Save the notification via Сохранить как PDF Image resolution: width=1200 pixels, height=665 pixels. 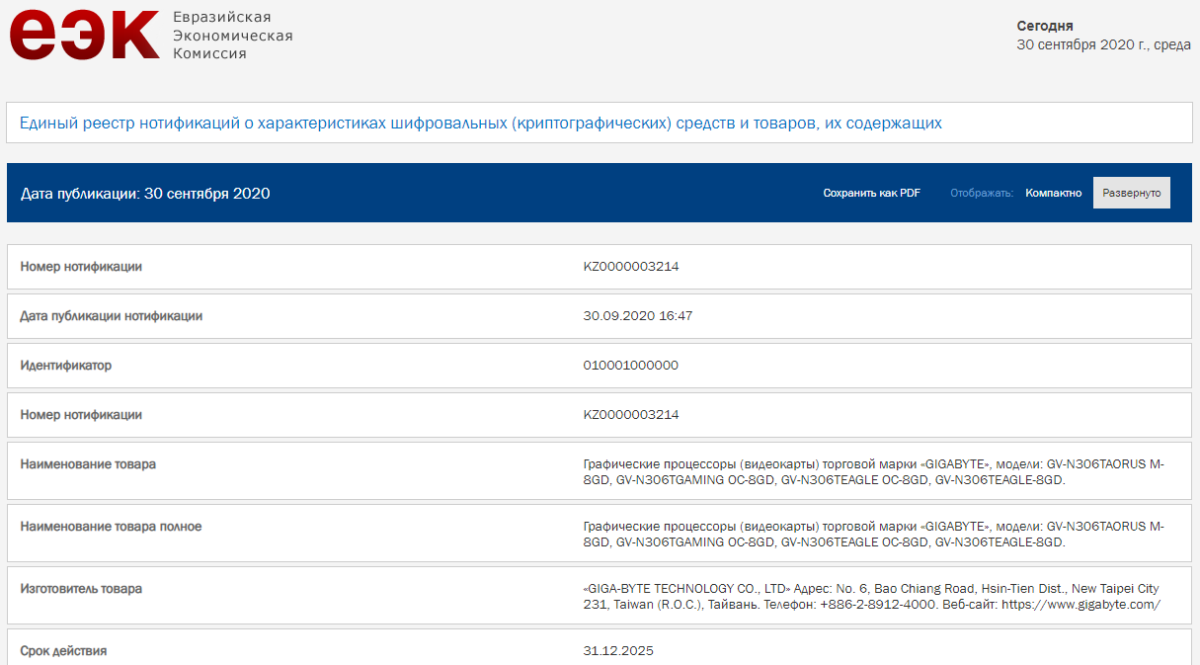pos(871,193)
